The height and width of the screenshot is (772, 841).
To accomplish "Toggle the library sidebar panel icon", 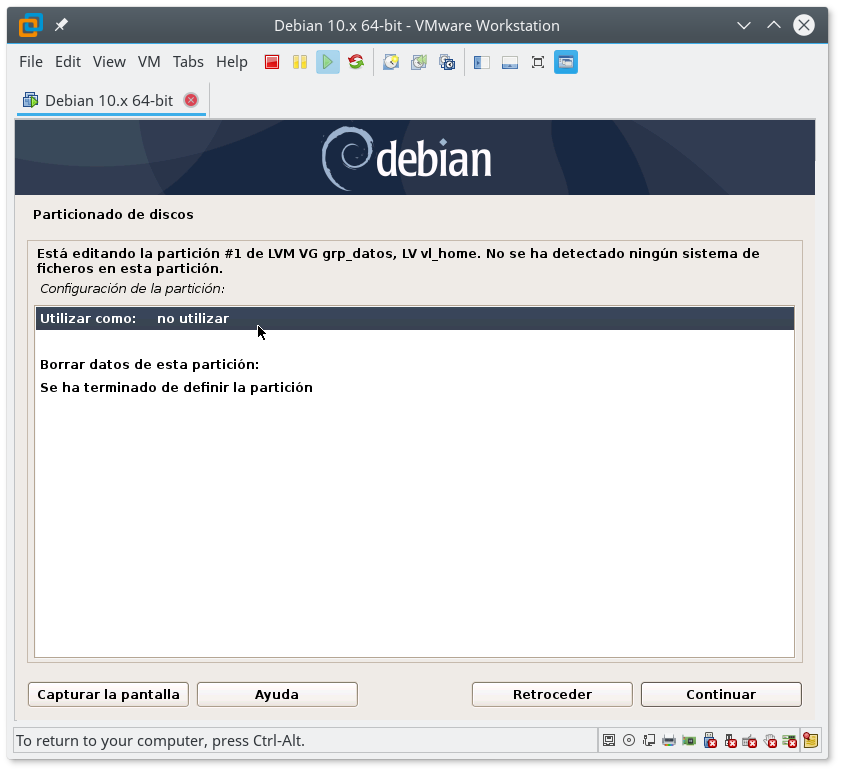I will [x=482, y=62].
